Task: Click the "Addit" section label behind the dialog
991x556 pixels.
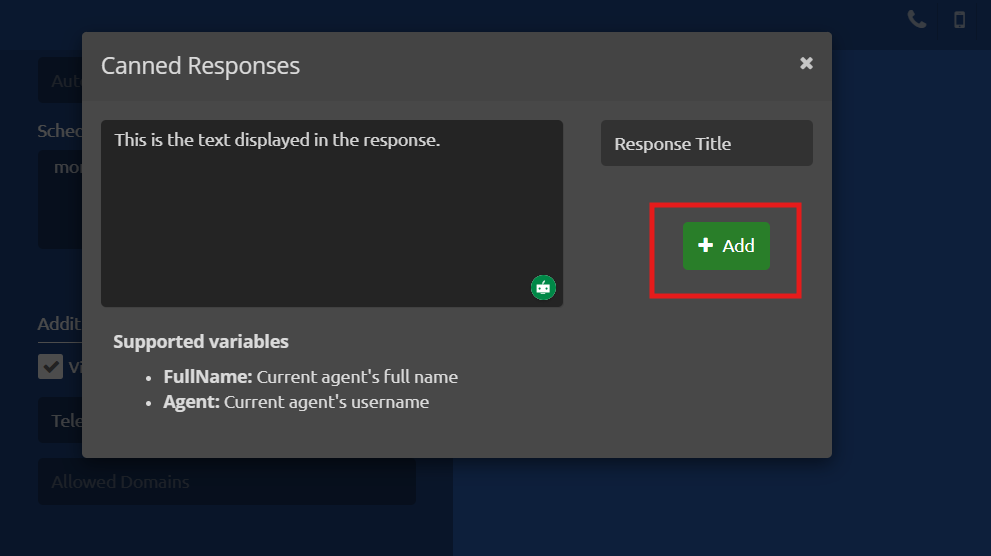Action: click(x=59, y=324)
